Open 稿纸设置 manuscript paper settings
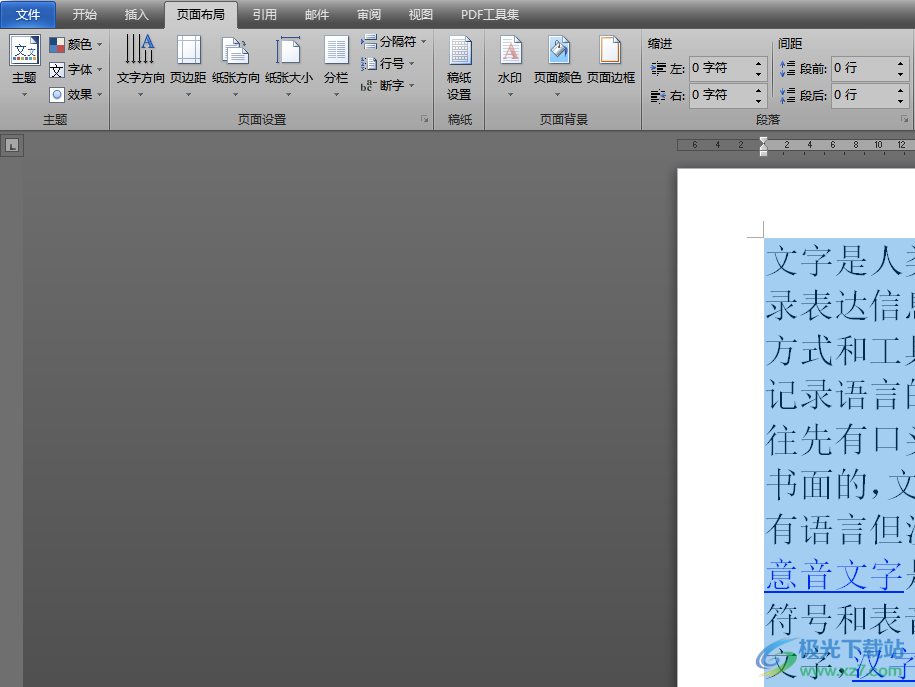Image resolution: width=915 pixels, height=687 pixels. click(x=459, y=68)
